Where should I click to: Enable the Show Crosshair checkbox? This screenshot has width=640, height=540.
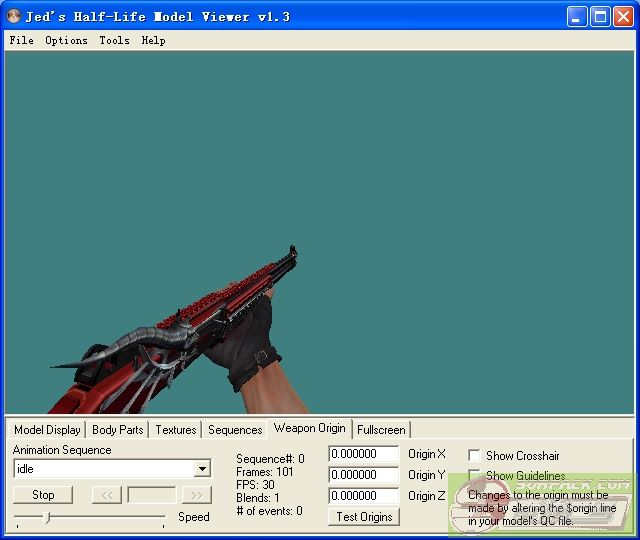[474, 455]
